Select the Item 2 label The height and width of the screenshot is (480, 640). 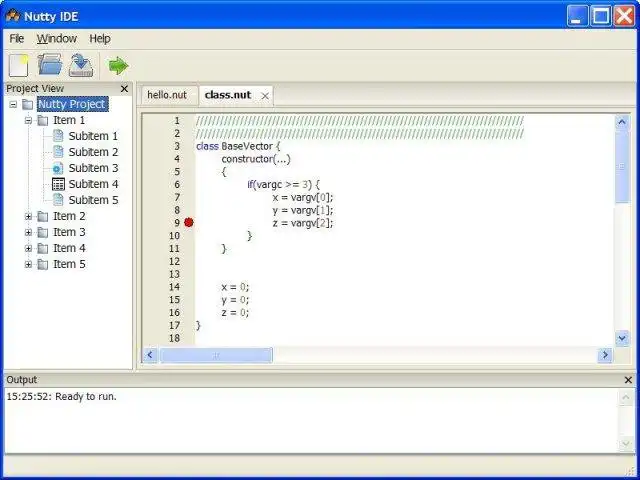(69, 216)
